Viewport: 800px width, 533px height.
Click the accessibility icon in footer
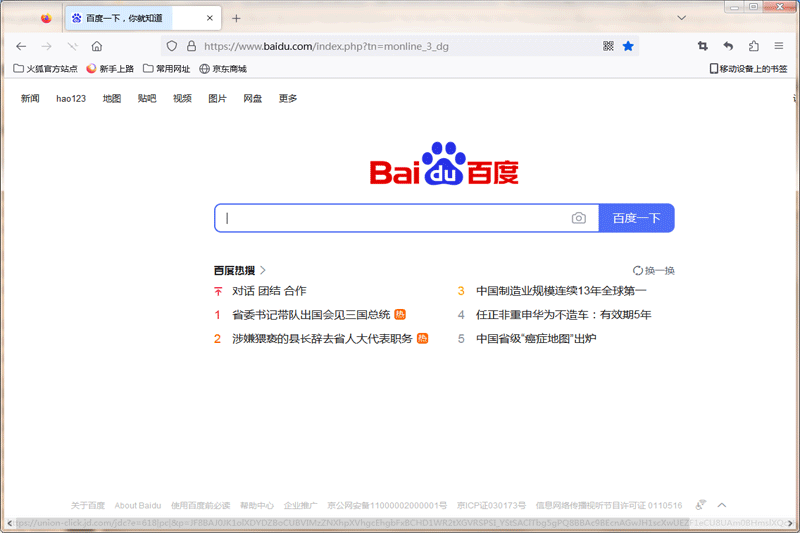tap(701, 505)
